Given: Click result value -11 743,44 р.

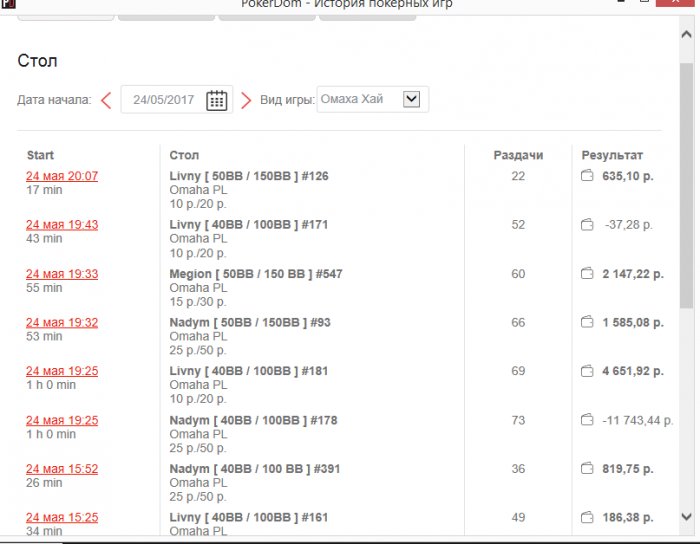Looking at the screenshot, I should pos(638,420).
